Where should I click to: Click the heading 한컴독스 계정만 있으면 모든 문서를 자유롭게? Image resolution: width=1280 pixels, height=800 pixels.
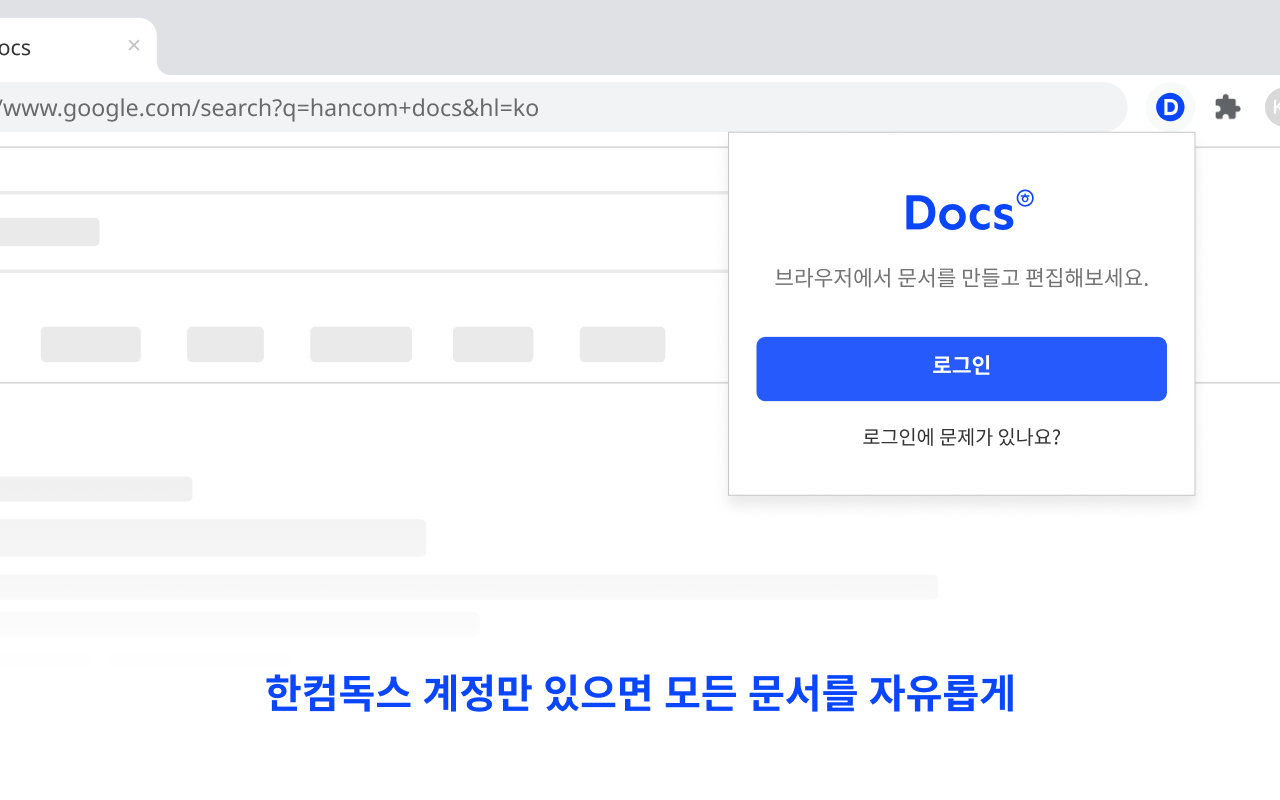click(x=640, y=693)
